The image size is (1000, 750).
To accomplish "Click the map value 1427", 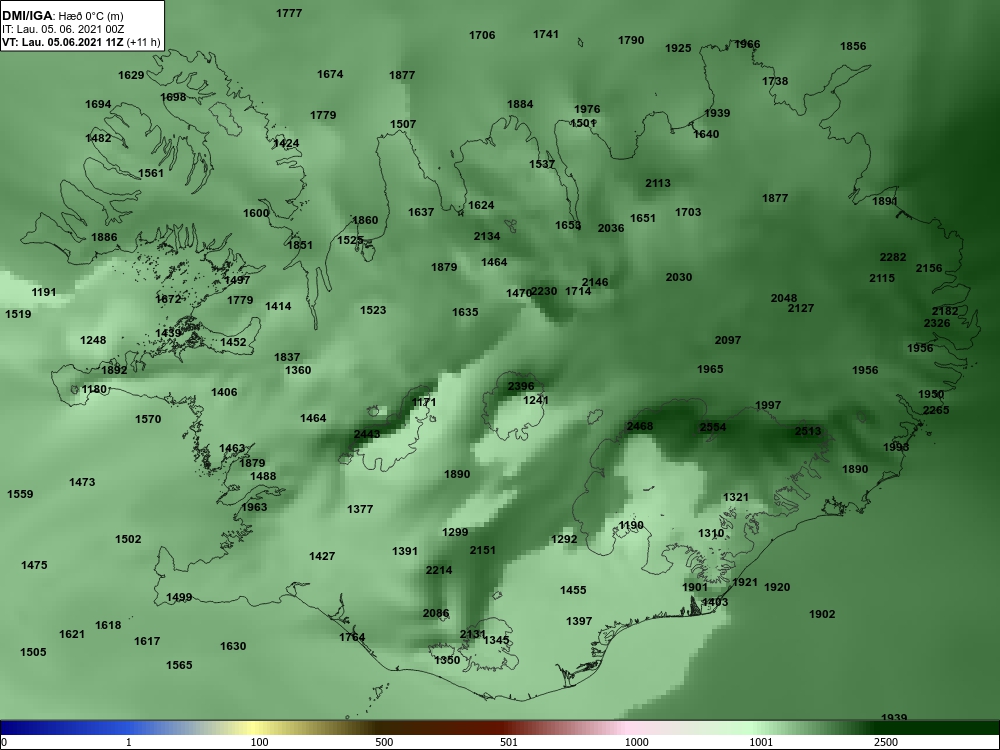I will [x=322, y=556].
